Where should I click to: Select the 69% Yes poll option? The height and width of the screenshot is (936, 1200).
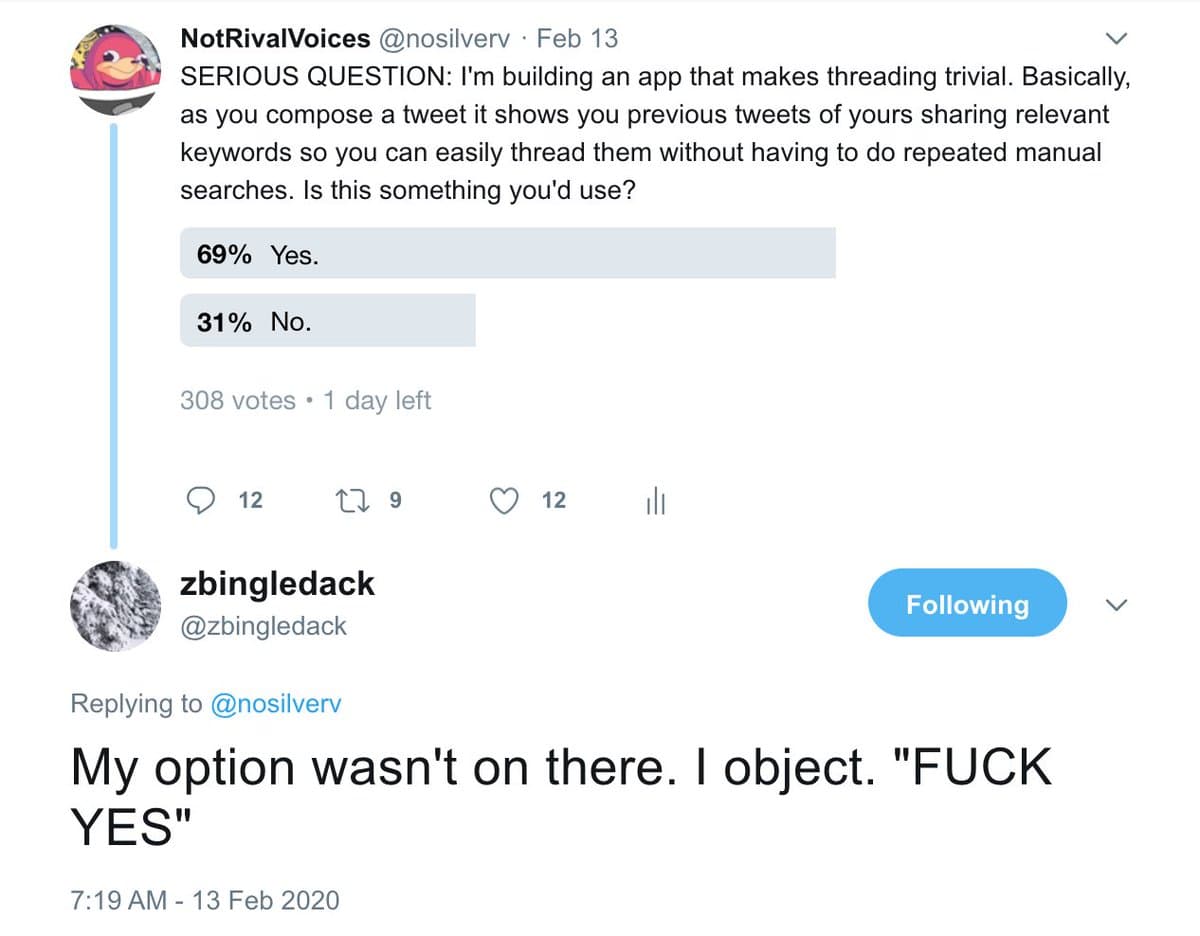pos(507,254)
